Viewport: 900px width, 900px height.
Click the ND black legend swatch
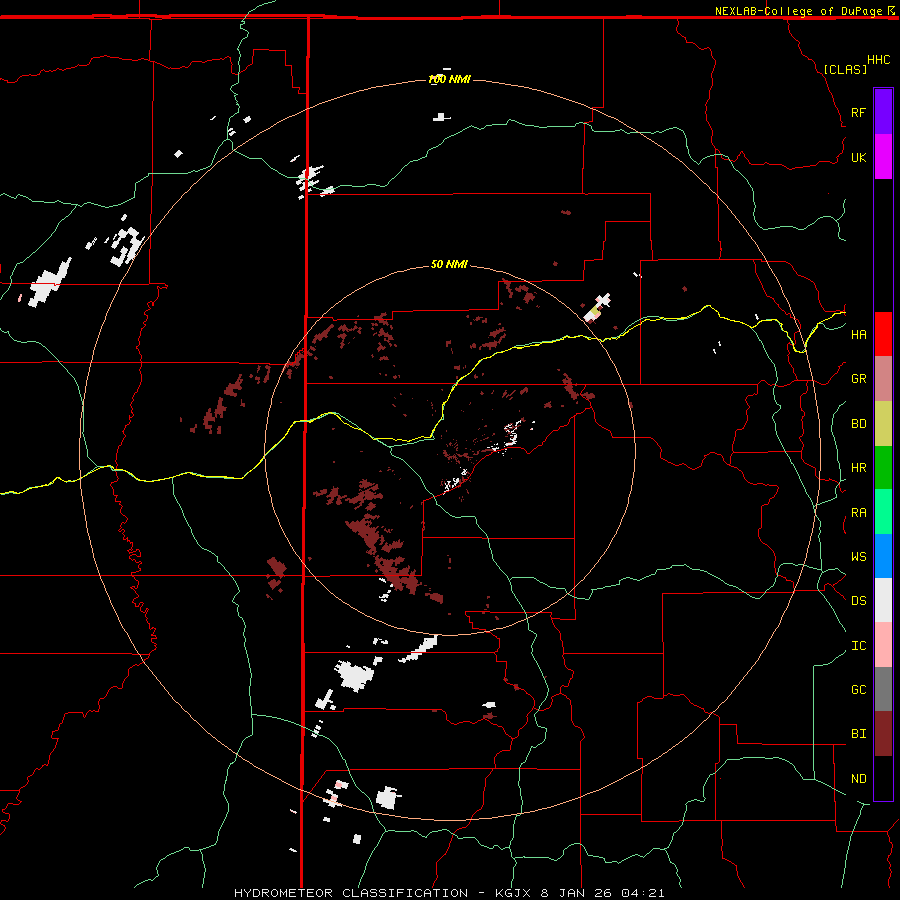(x=883, y=778)
